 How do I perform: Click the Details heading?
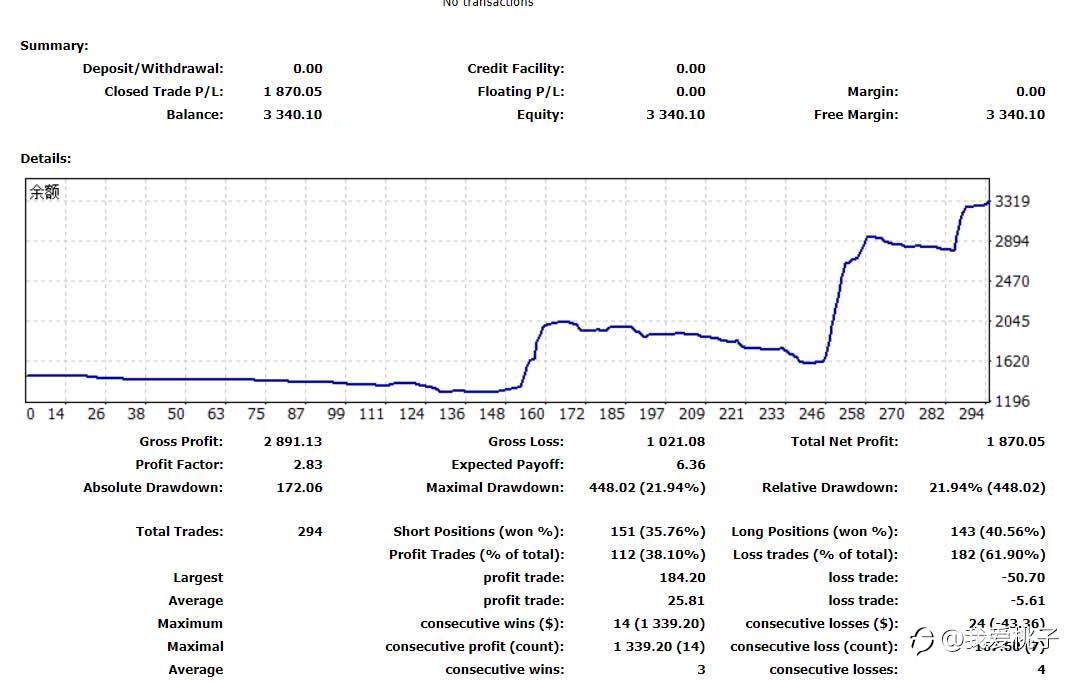coord(46,159)
